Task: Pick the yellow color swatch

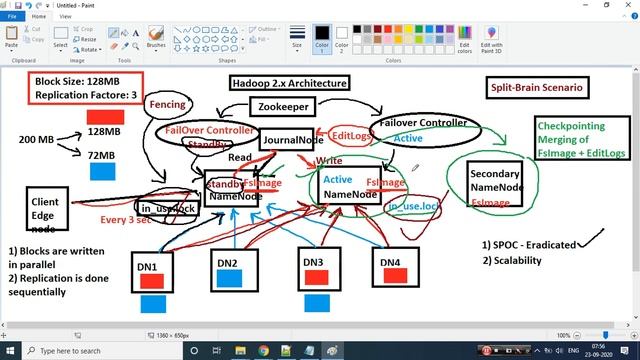Action: pos(409,29)
